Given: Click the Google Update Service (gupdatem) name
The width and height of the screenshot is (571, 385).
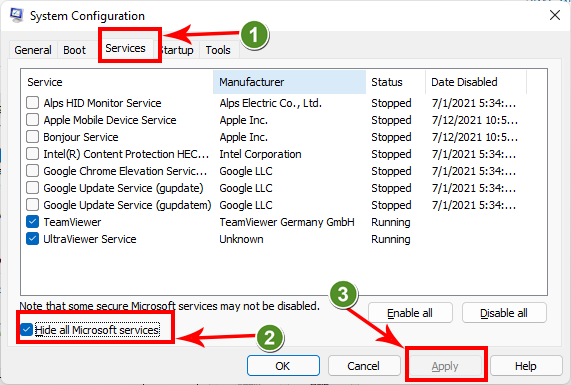Looking at the screenshot, I should 127,205.
